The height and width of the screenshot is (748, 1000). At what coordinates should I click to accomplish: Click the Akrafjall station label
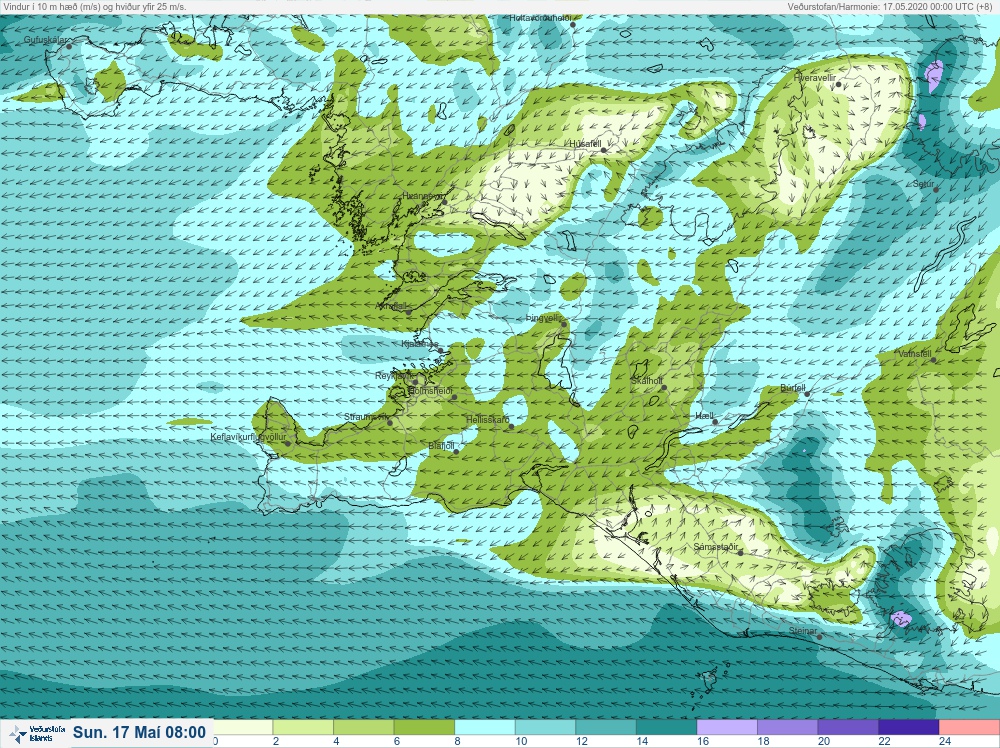click(x=391, y=306)
